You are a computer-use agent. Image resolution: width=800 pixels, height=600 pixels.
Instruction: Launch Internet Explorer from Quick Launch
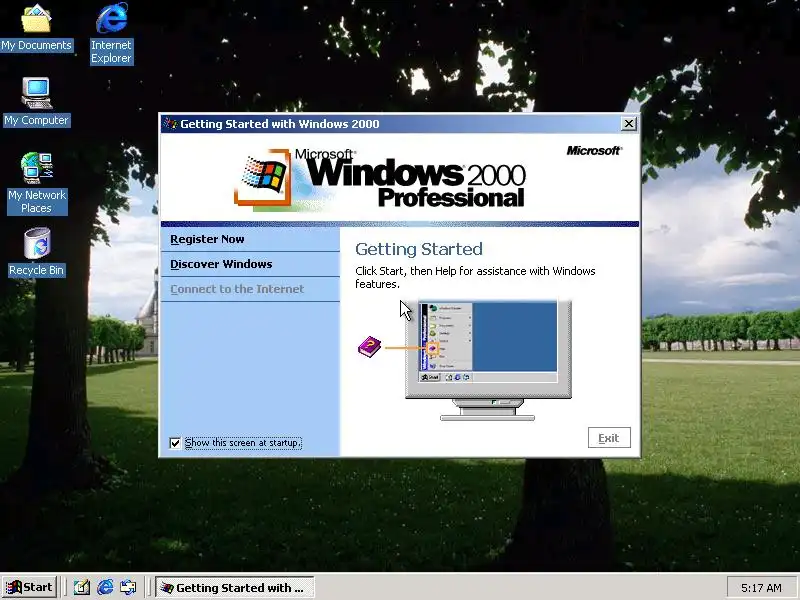point(105,588)
